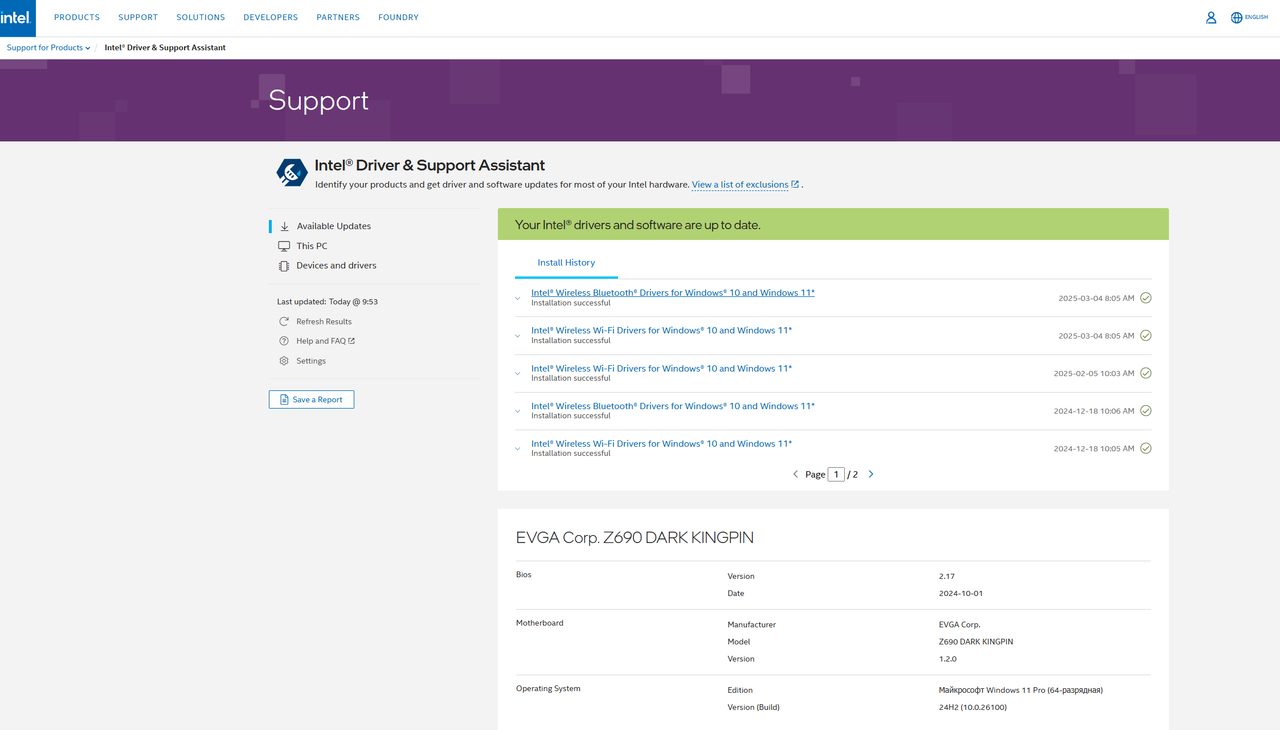
Task: Click the Intel logo
Action: point(17,17)
